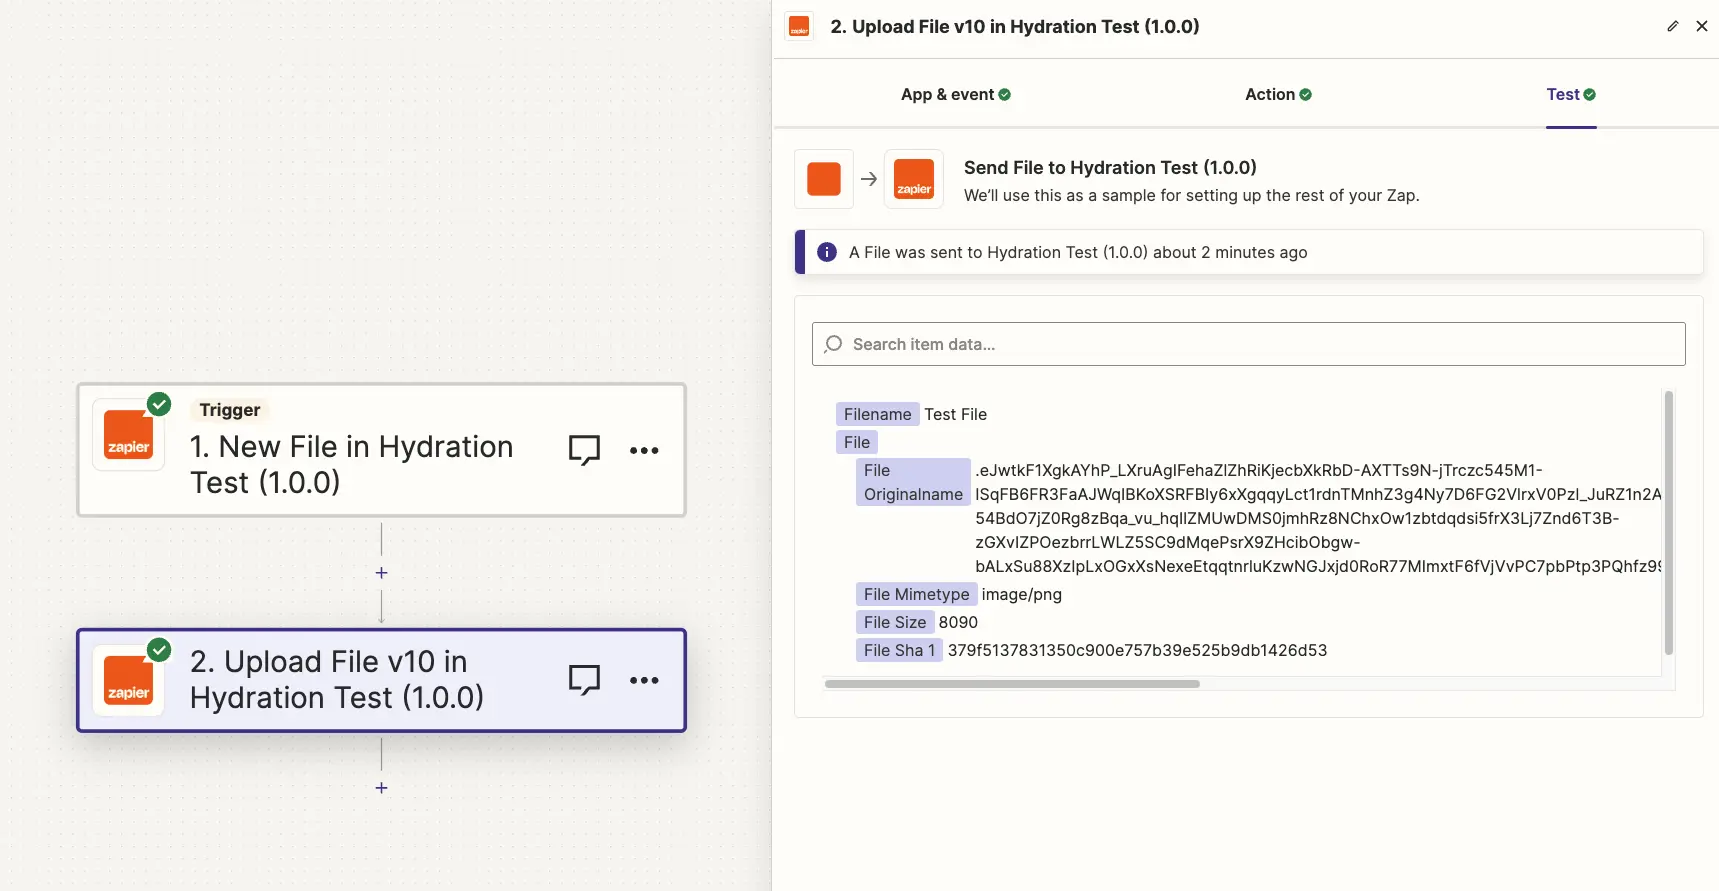Switch to the Action tab

pos(1278,94)
